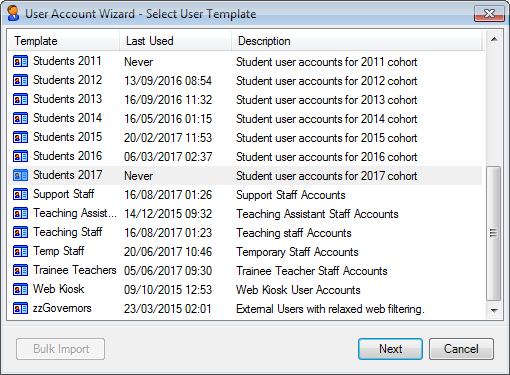Click the scrollbar down arrow

coord(494,310)
